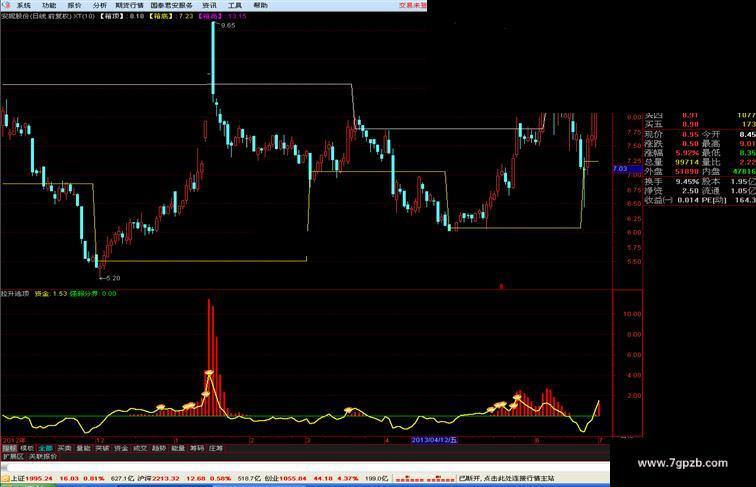Click the white horizontal scrollbar below the tabs

point(305,467)
